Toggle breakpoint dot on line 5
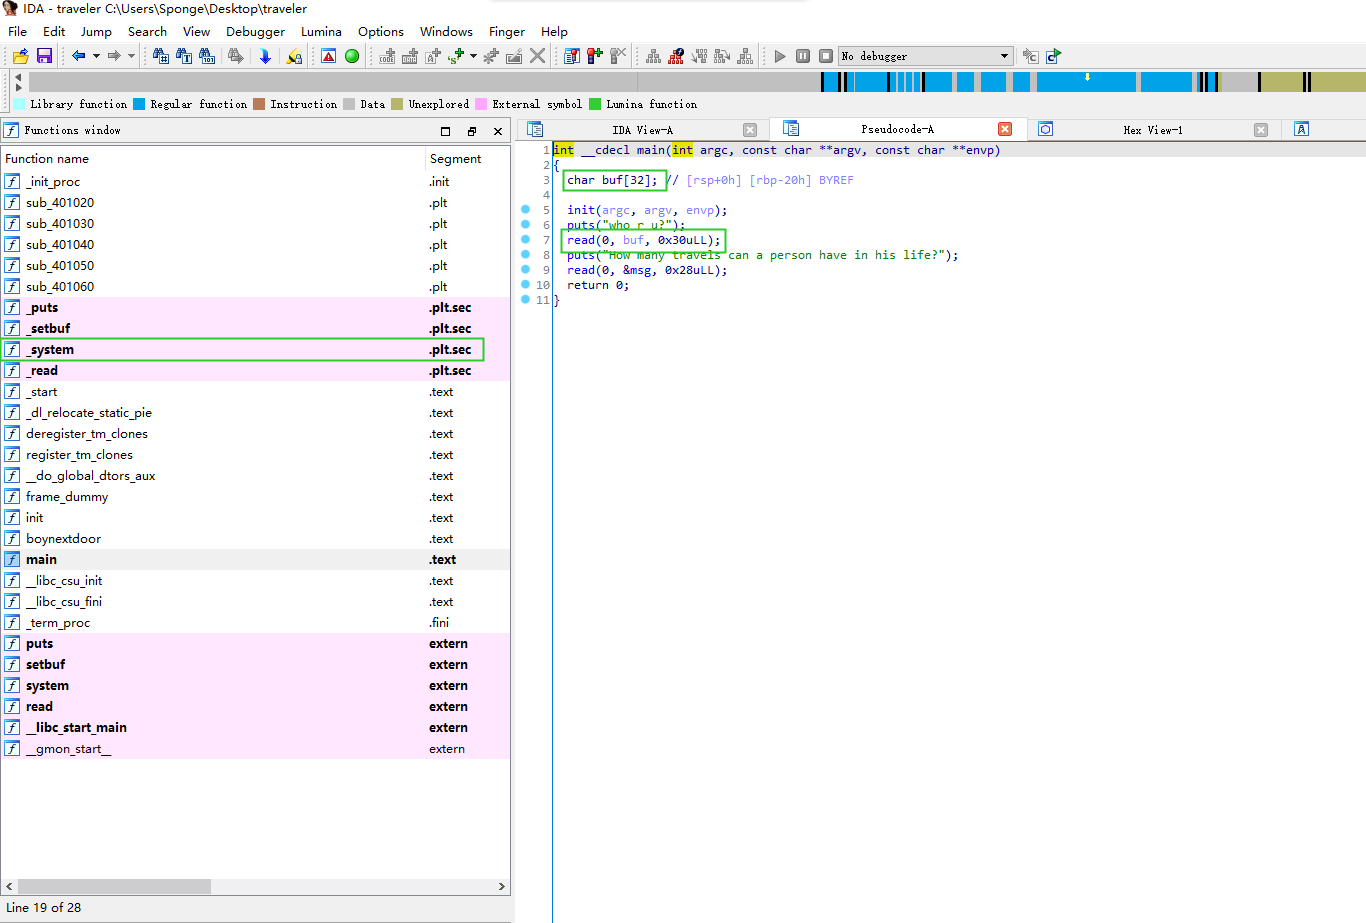Viewport: 1366px width, 923px height. click(526, 210)
